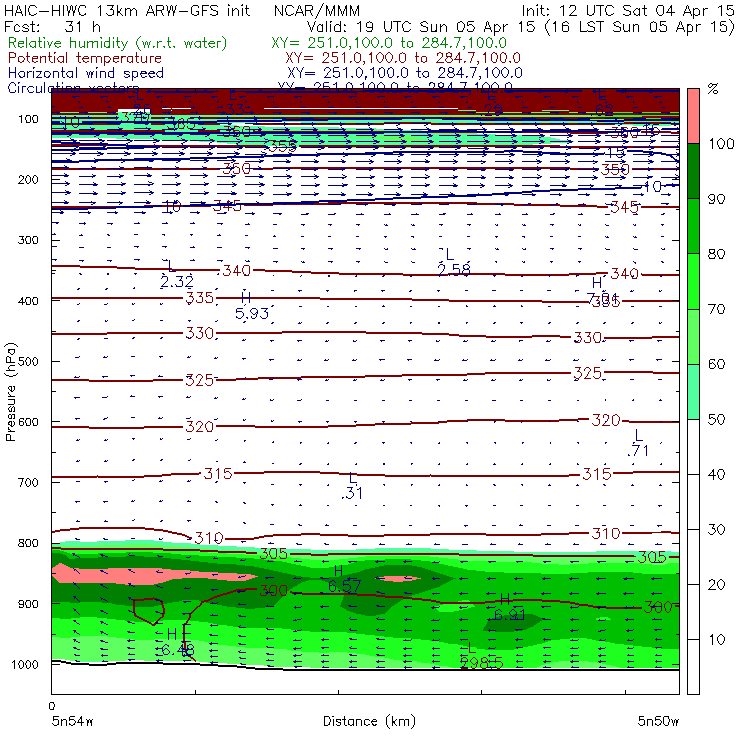
Task: Click the 'Potential temperature' legend label
Action: pyautogui.click(x=85, y=58)
